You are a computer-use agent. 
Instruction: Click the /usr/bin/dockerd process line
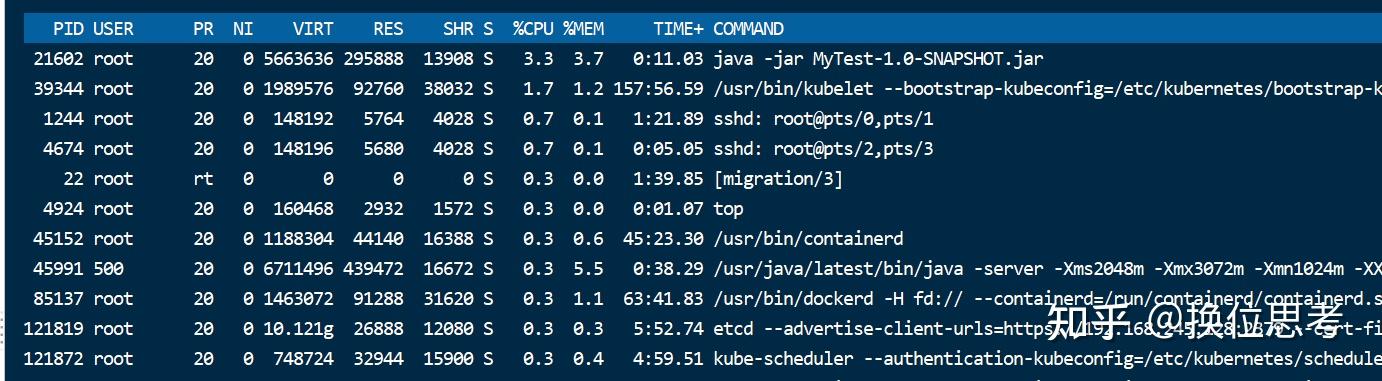click(x=702, y=299)
